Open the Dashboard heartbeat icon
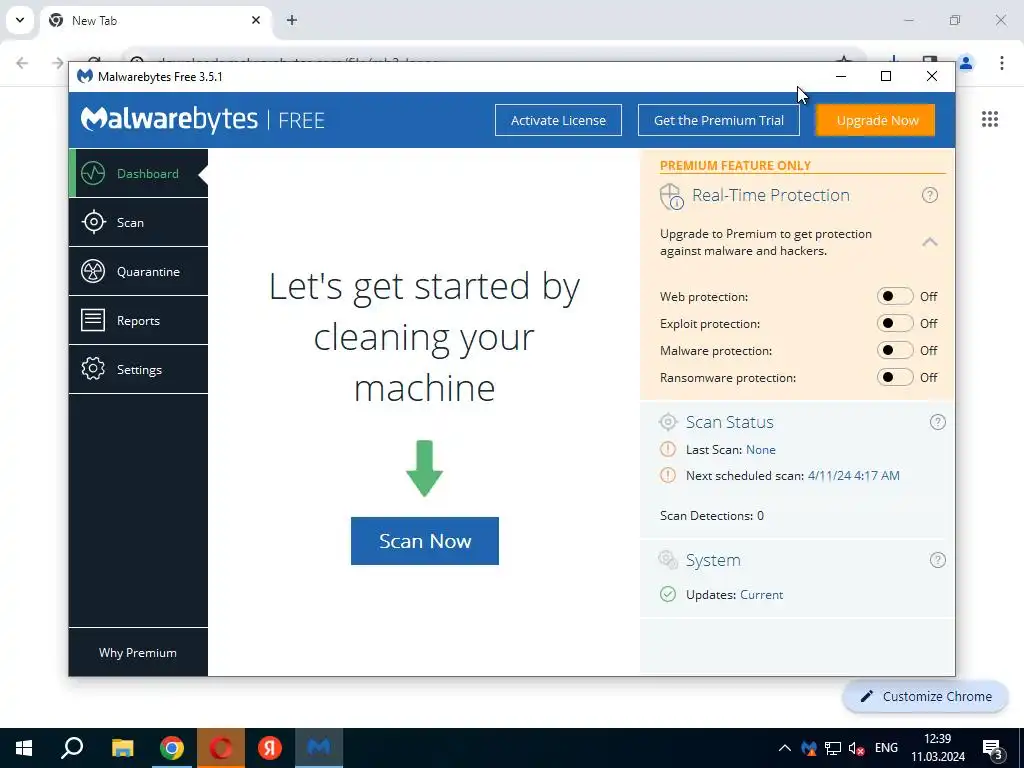This screenshot has width=1024, height=768. point(93,173)
